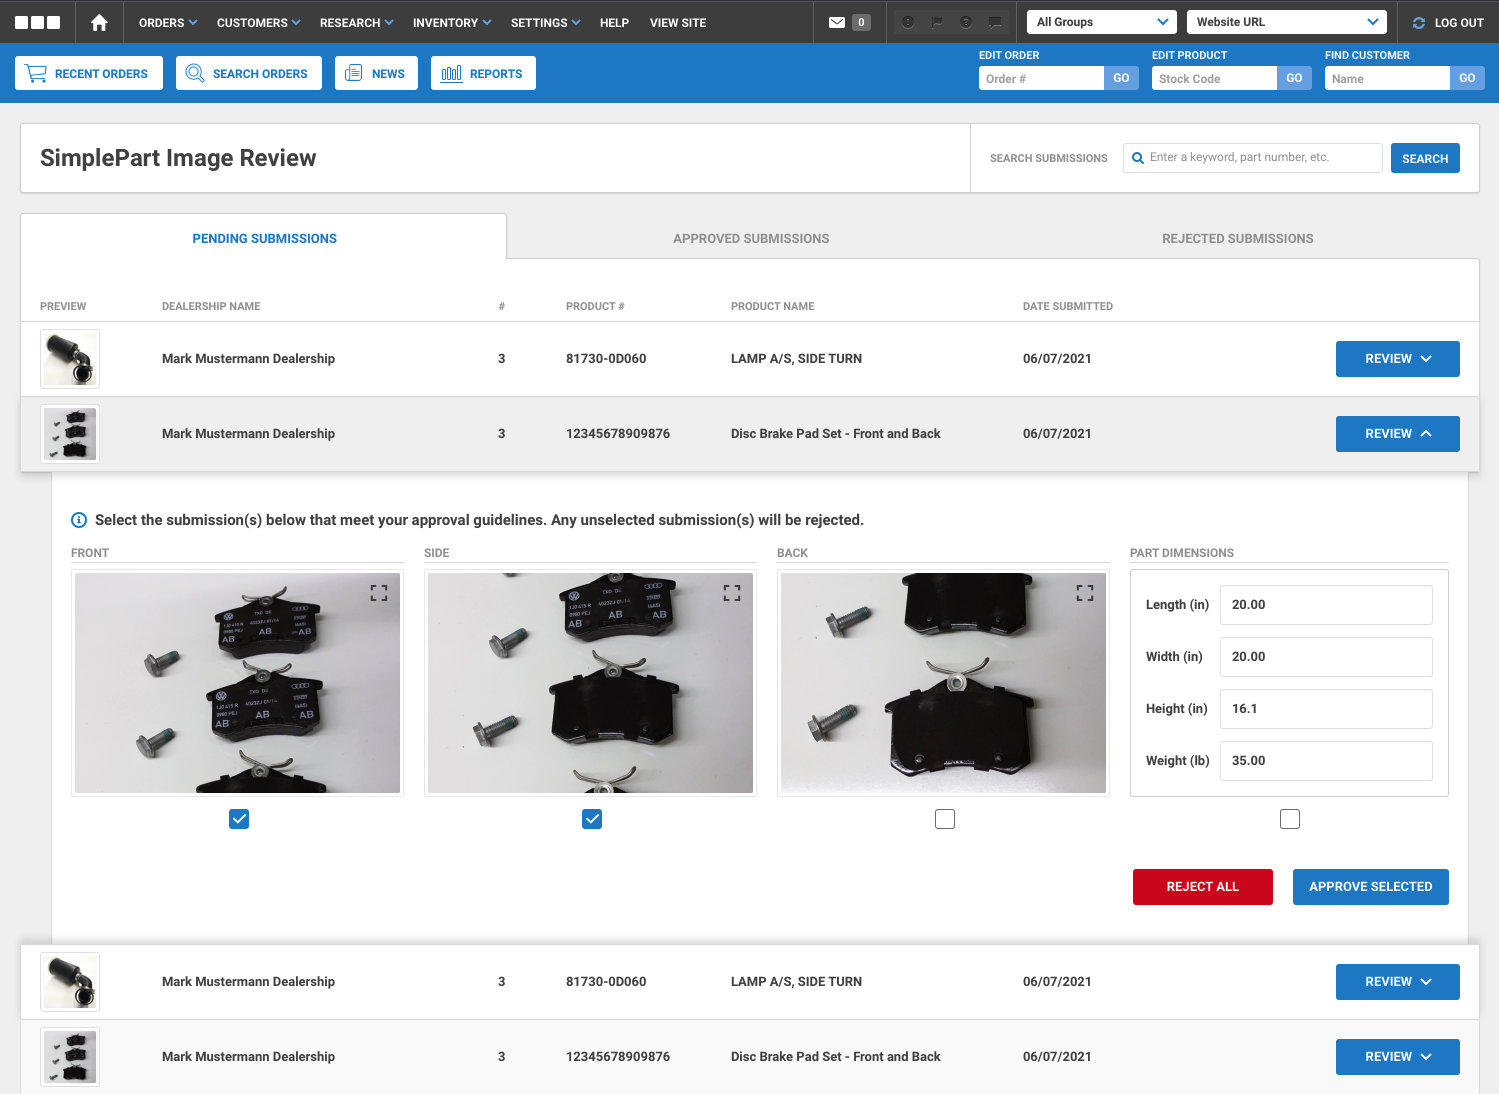Open the Reports button

point(483,73)
